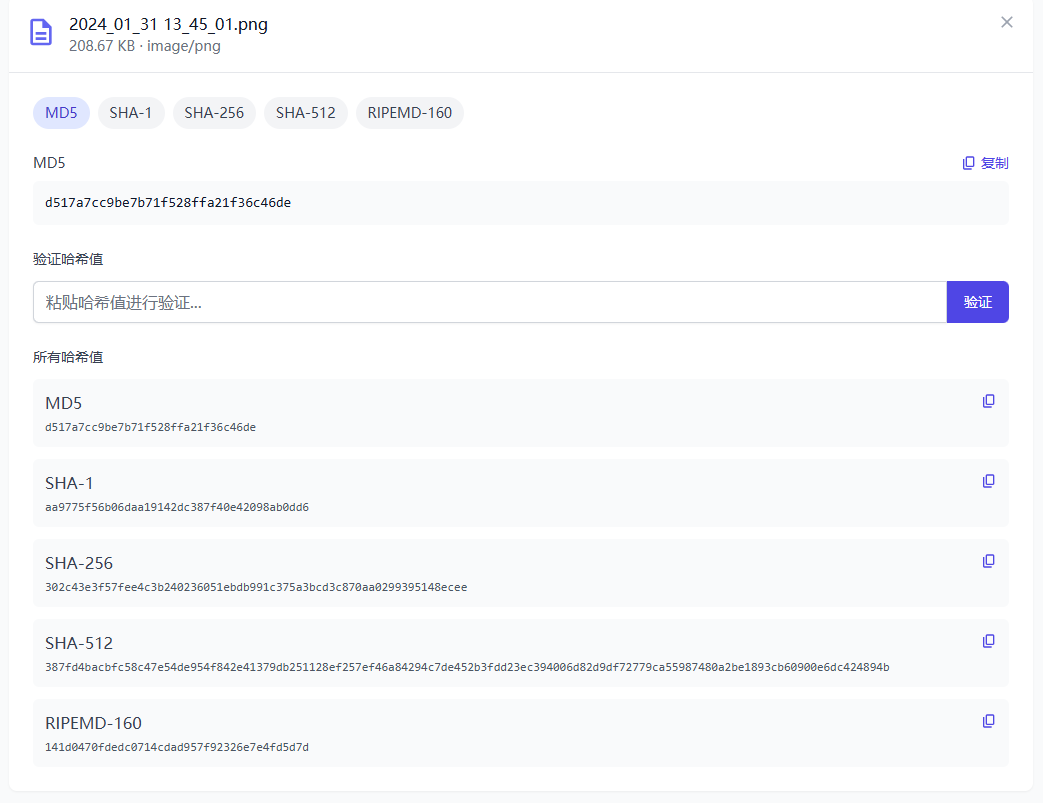Click the selected MD5 hash value box
Image resolution: width=1043 pixels, height=803 pixels.
click(520, 203)
